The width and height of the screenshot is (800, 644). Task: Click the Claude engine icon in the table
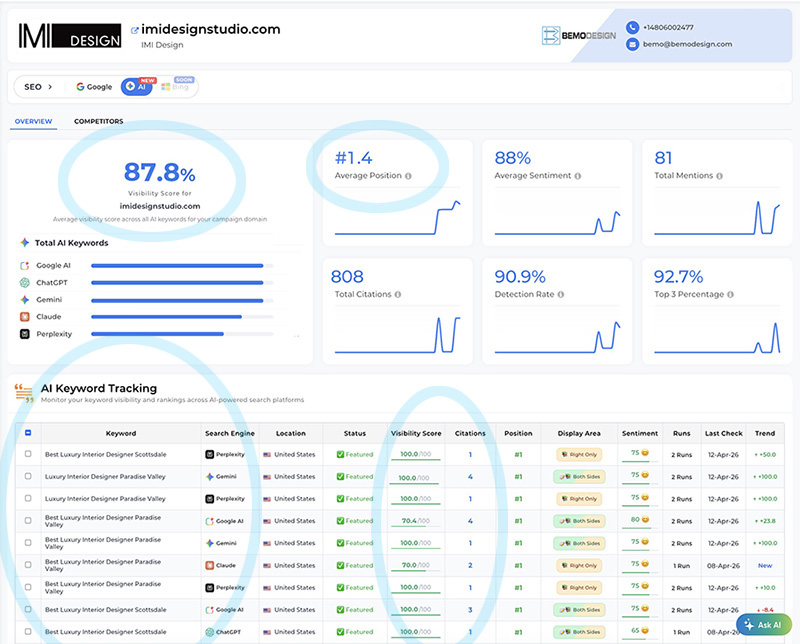point(209,565)
